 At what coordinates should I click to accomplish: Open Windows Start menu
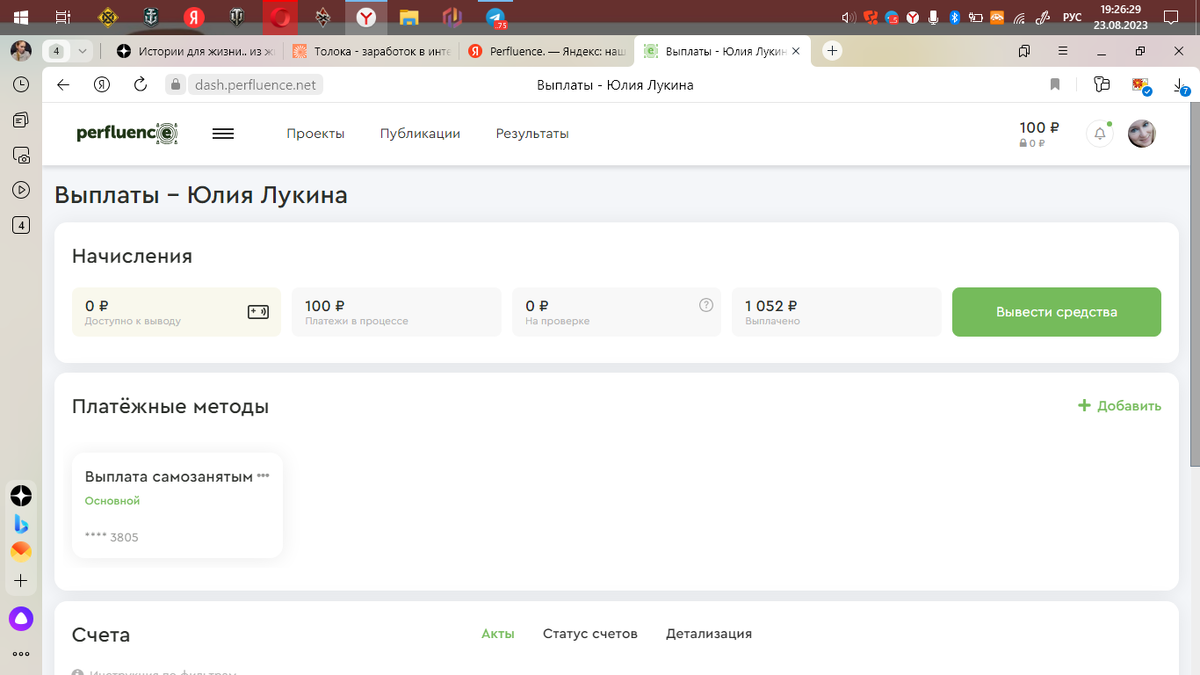20,17
